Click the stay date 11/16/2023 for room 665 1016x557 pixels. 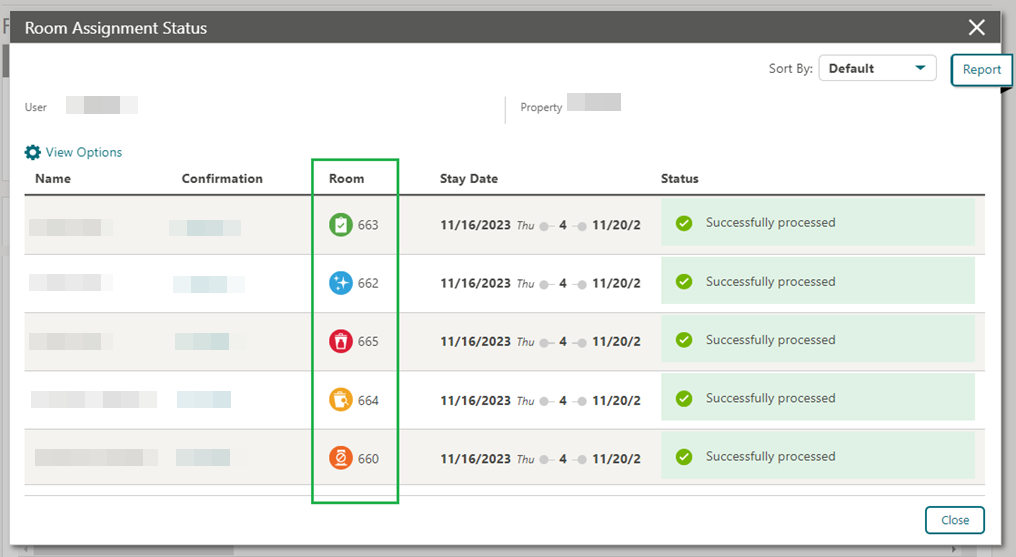[476, 342]
